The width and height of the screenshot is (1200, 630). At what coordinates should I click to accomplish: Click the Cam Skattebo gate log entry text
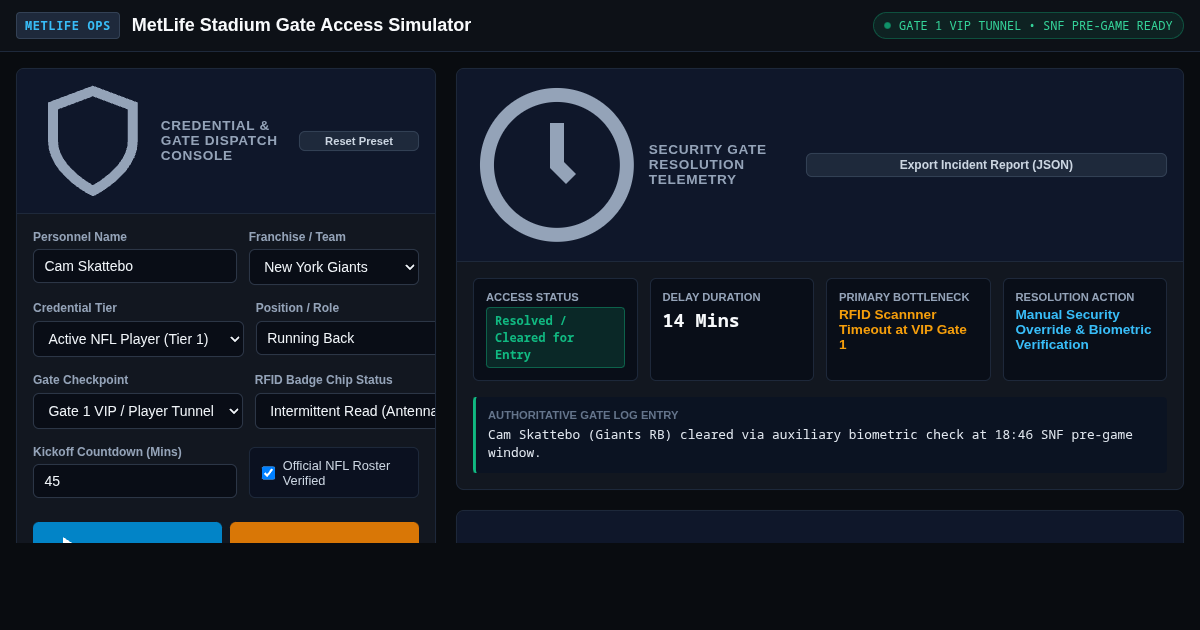click(x=810, y=443)
